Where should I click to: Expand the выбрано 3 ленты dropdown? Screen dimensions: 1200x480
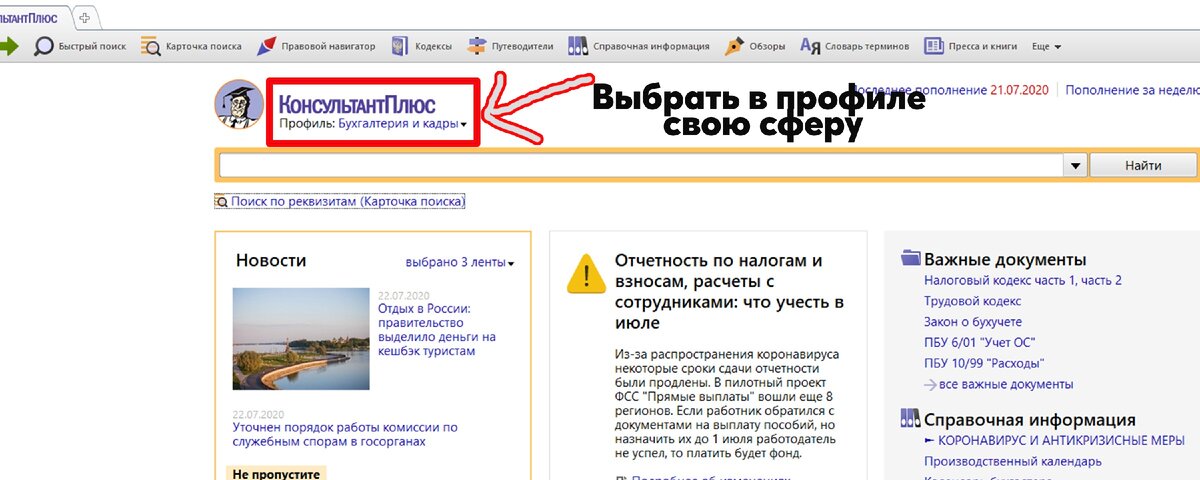[460, 262]
